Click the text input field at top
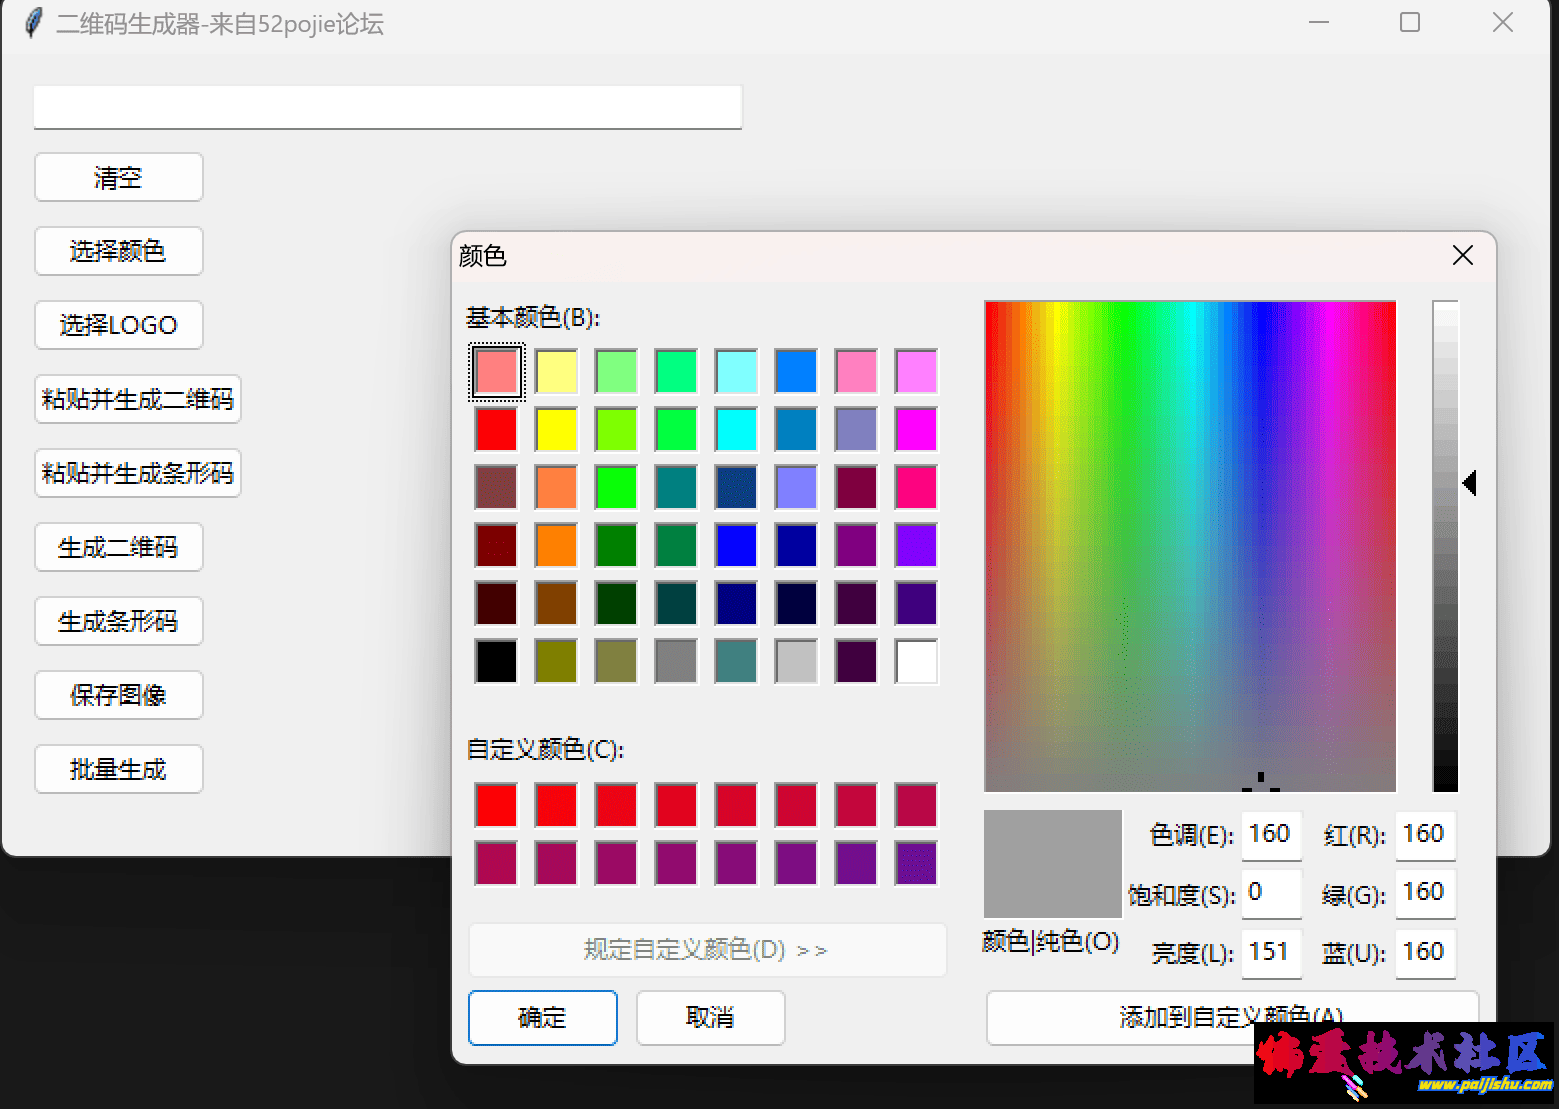 click(387, 106)
